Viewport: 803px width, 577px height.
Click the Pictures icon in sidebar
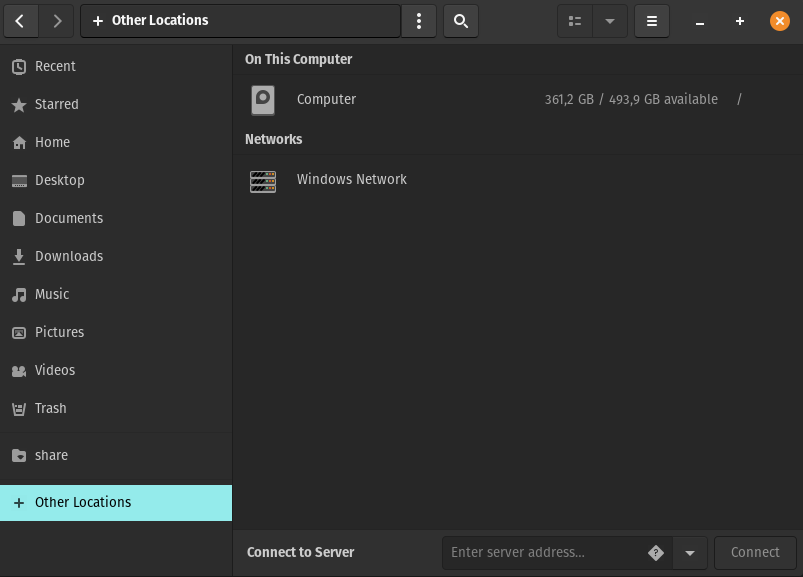click(x=19, y=333)
